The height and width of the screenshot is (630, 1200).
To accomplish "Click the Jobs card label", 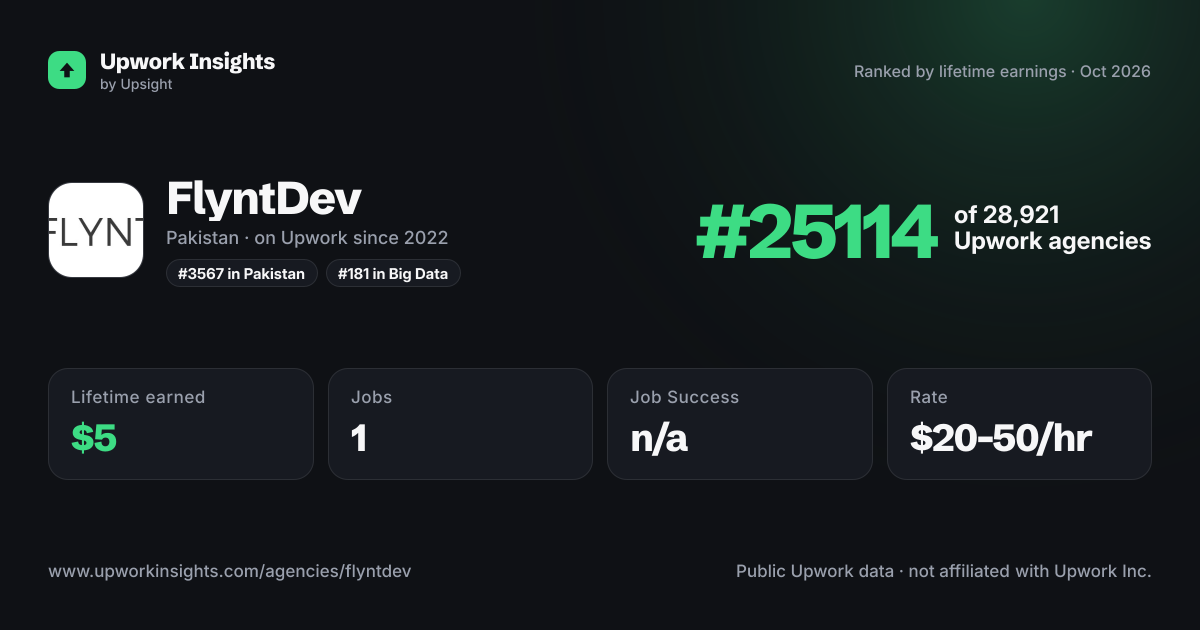I will pyautogui.click(x=371, y=397).
